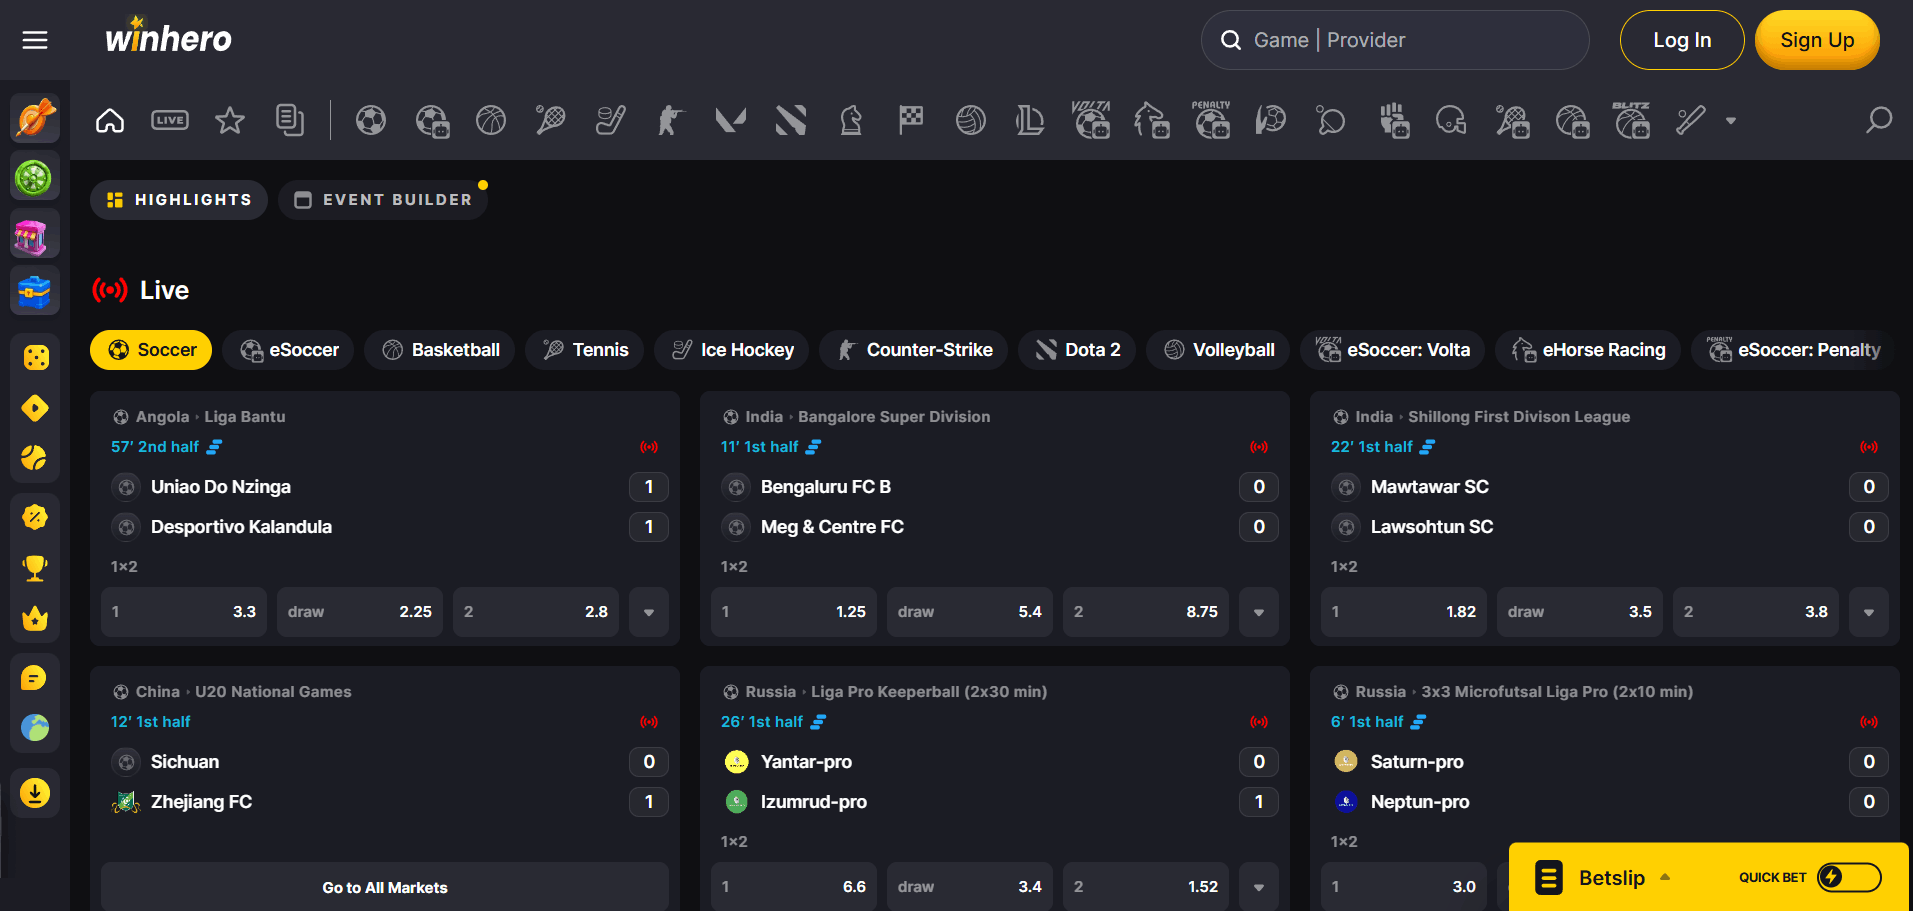Click the Sign Up button

pyautogui.click(x=1817, y=40)
